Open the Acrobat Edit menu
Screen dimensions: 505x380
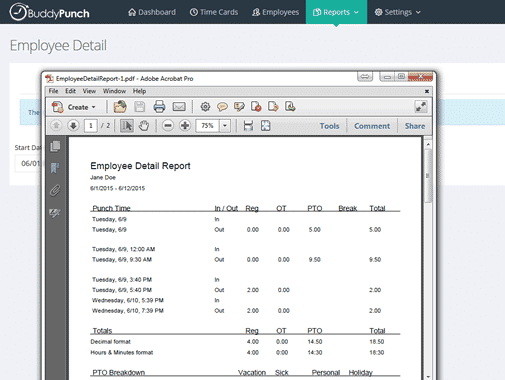tap(70, 91)
